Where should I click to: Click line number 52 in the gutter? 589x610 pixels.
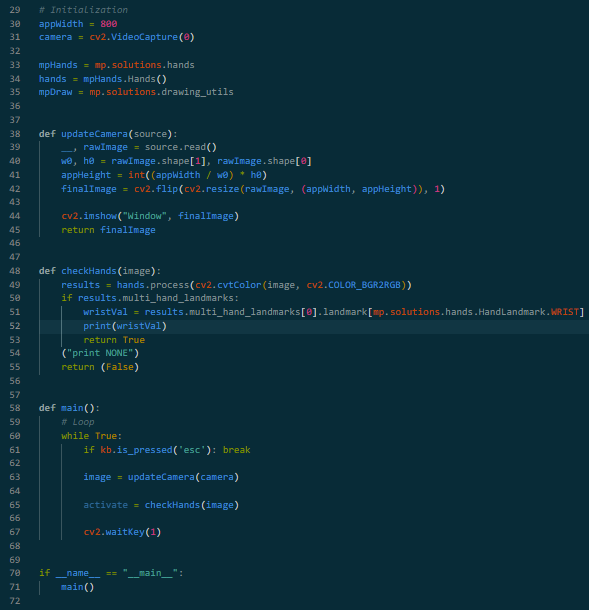click(15, 326)
